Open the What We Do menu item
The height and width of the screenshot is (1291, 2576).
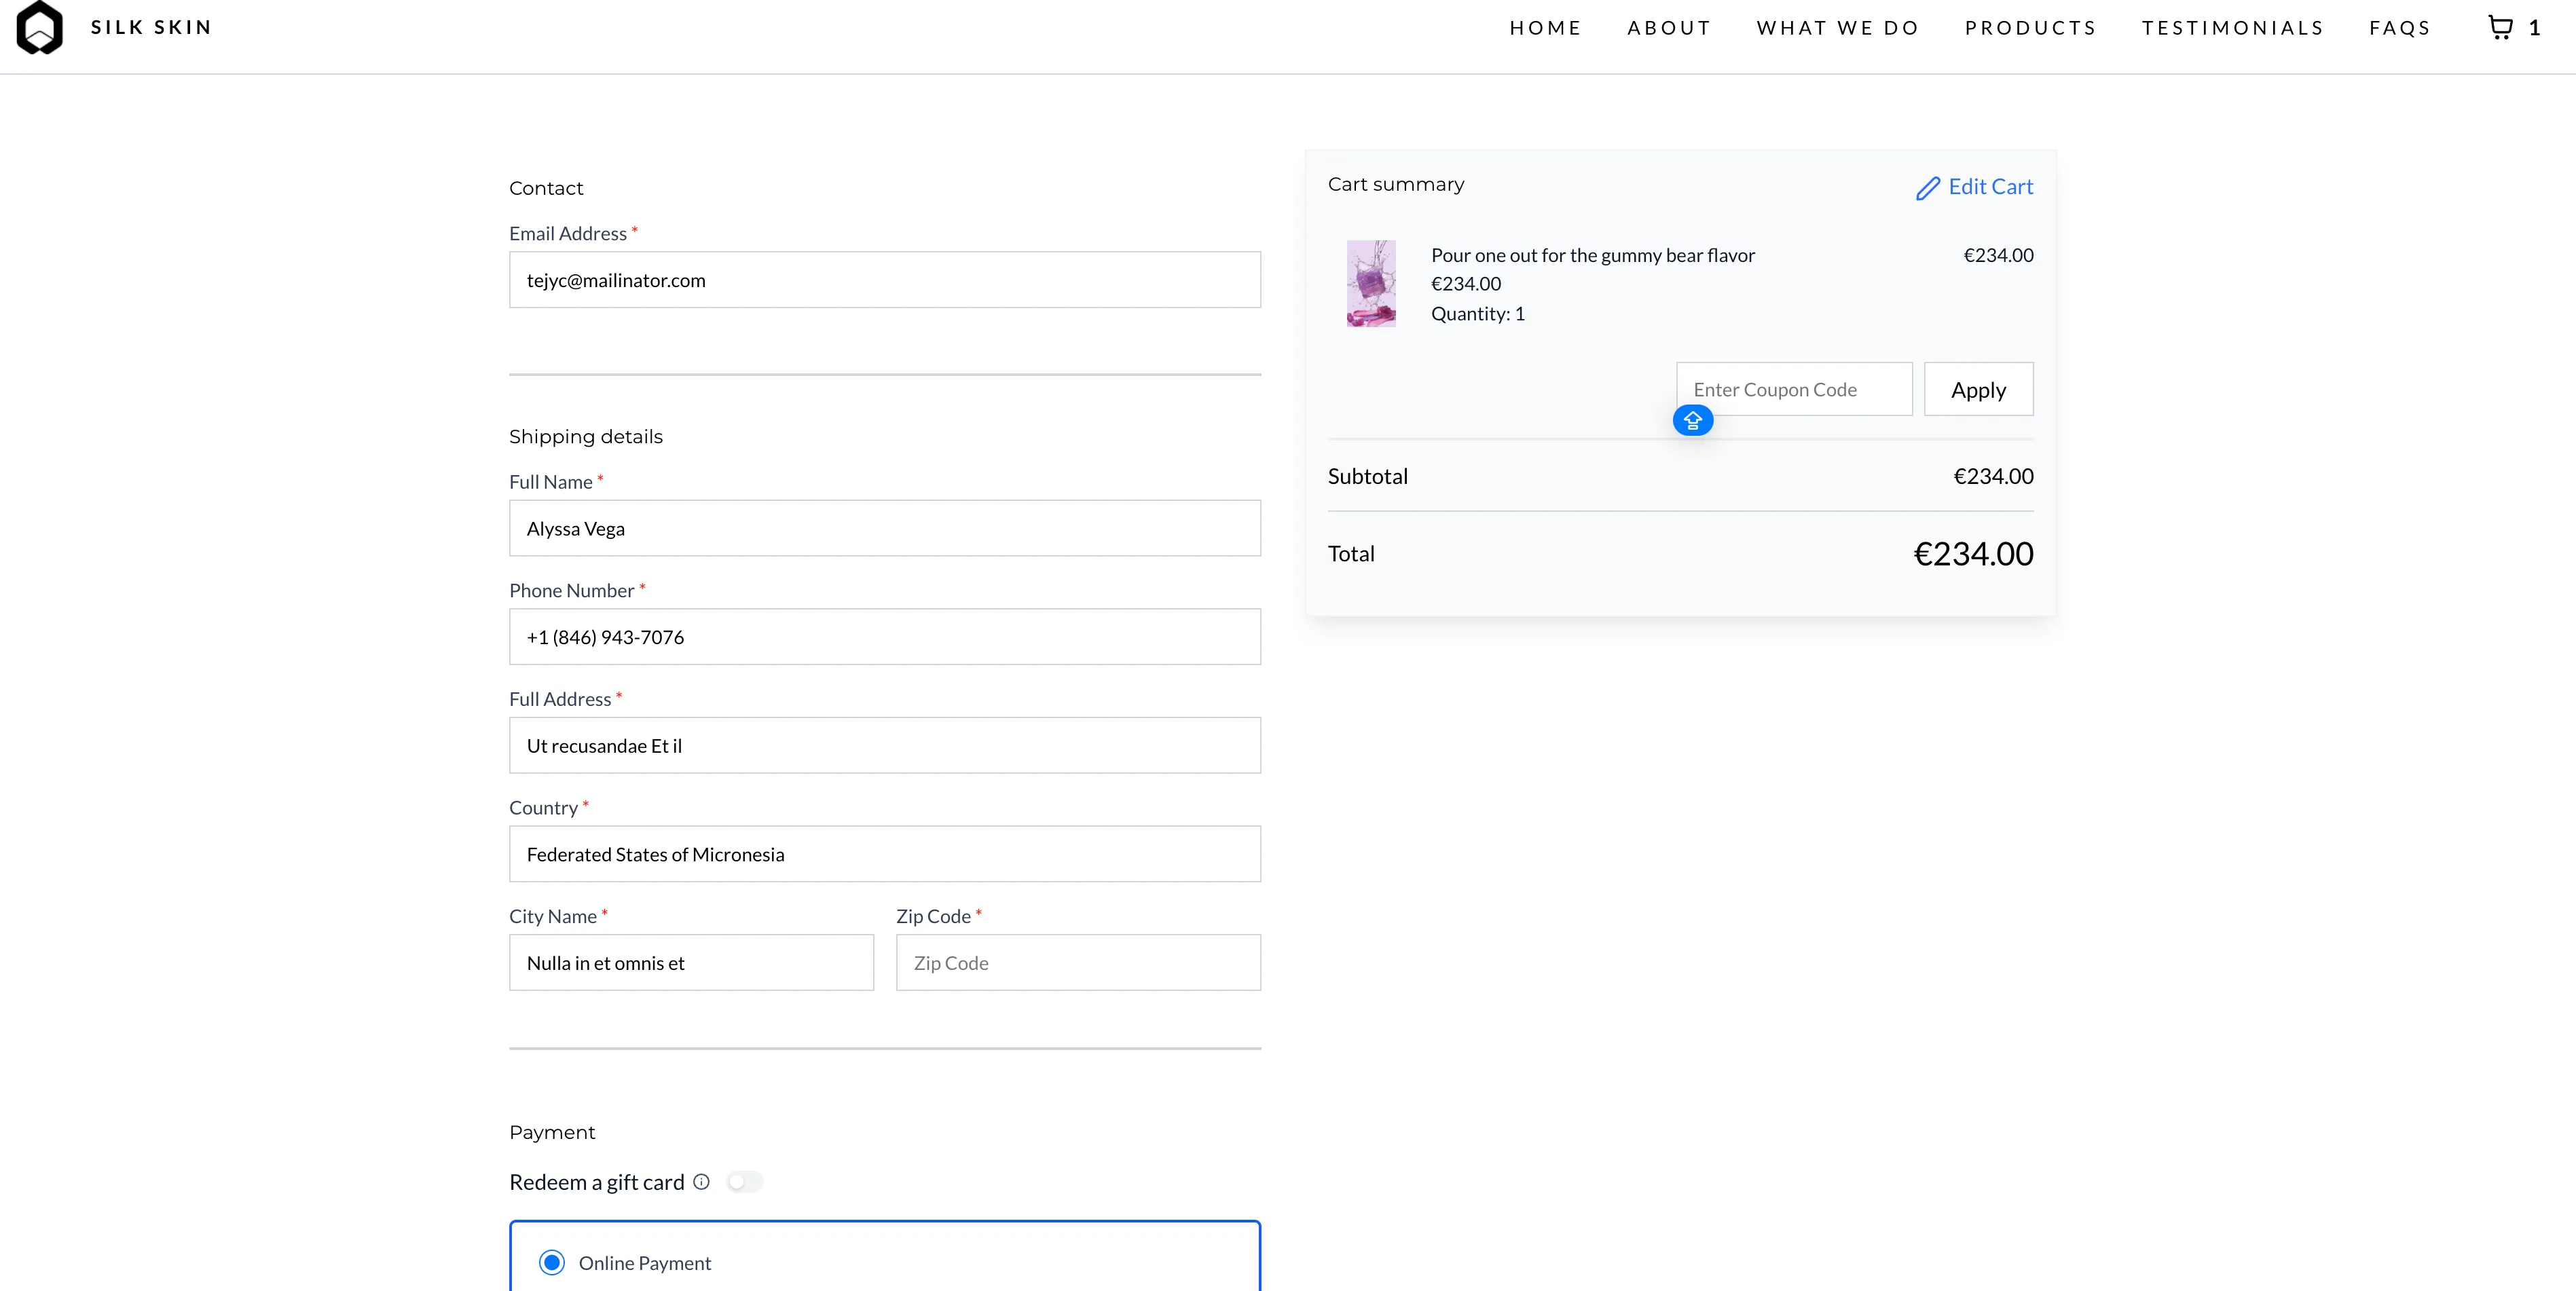tap(1837, 28)
